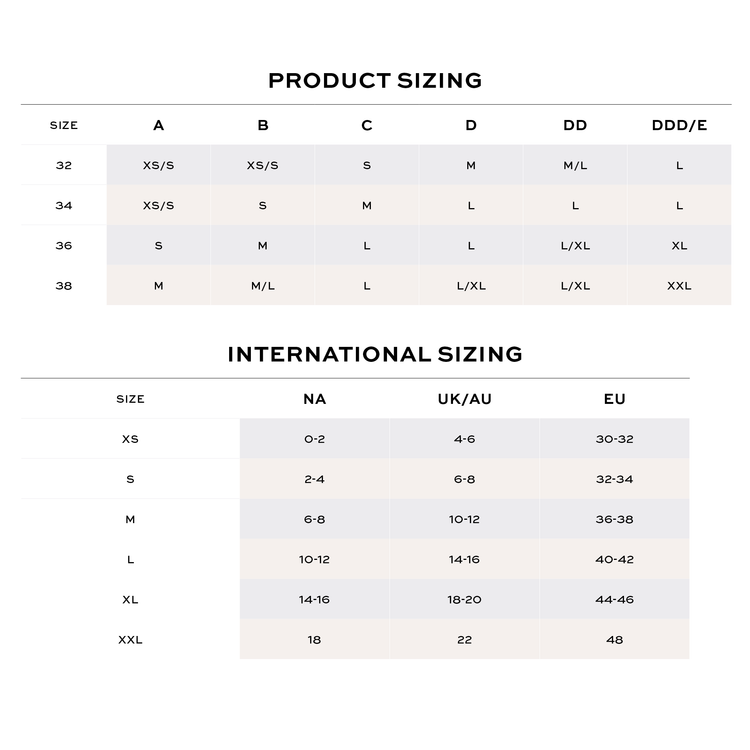The image size is (750, 750).
Task: Click the UK/AU column header
Action: point(464,399)
